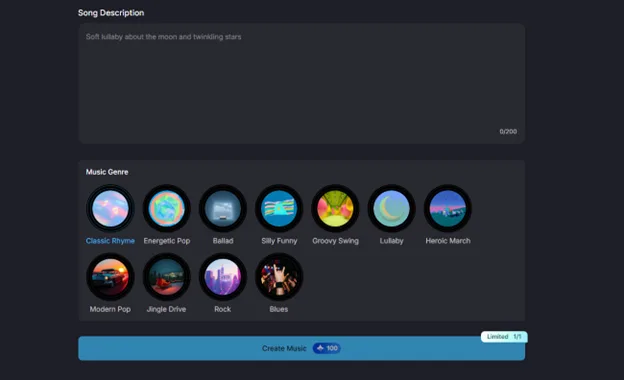Screen dimensions: 624x380
Task: Click the Energetic Pop label text
Action: point(167,241)
